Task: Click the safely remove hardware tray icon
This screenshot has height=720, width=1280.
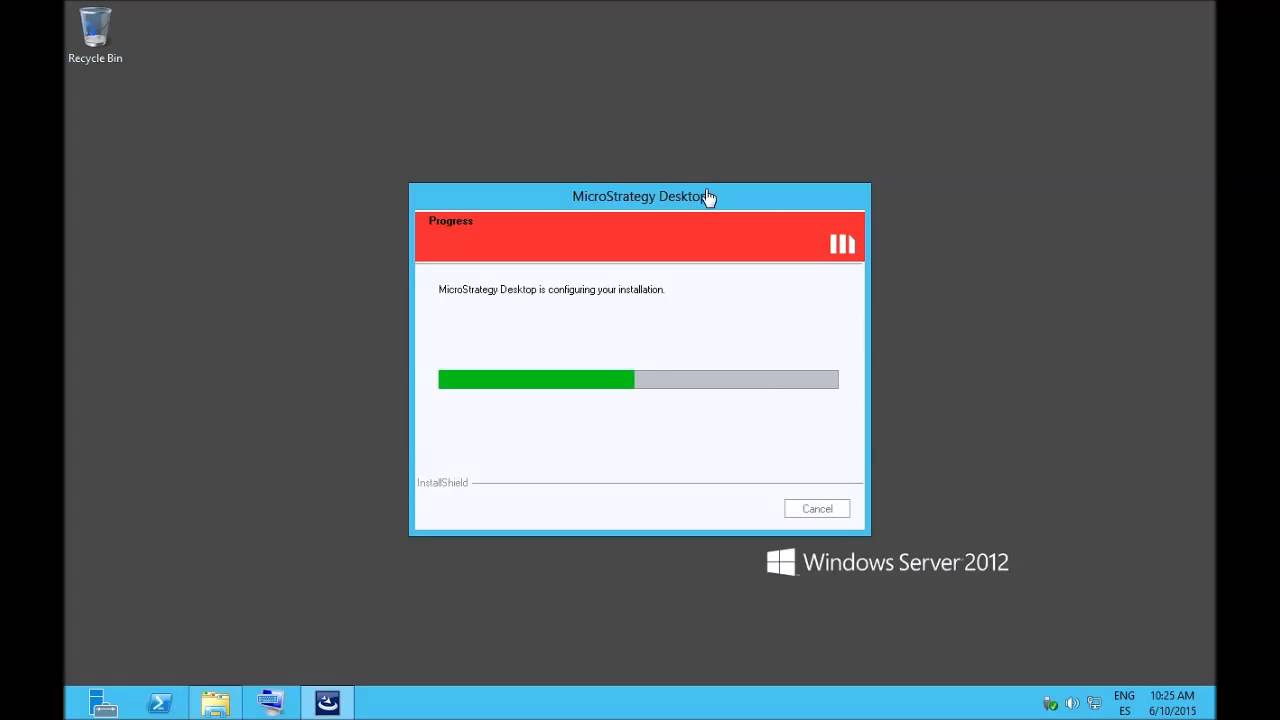Action: (x=1050, y=703)
